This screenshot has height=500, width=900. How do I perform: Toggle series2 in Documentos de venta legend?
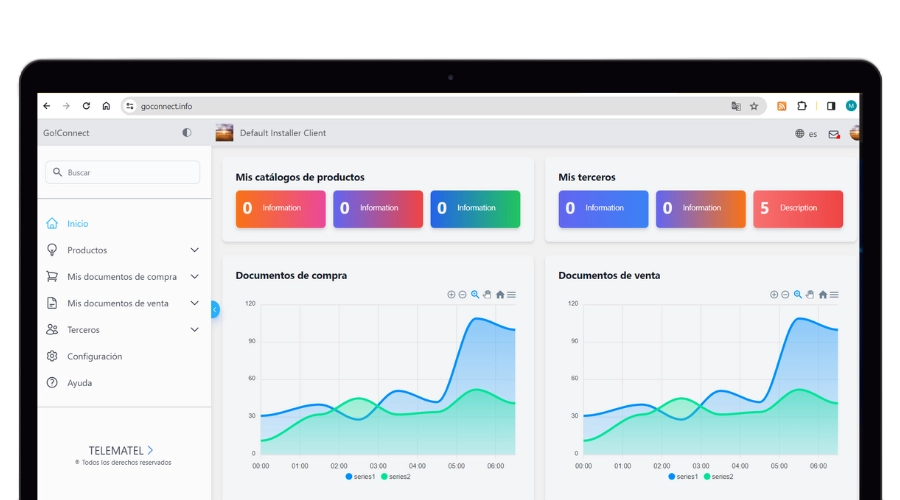point(719,476)
